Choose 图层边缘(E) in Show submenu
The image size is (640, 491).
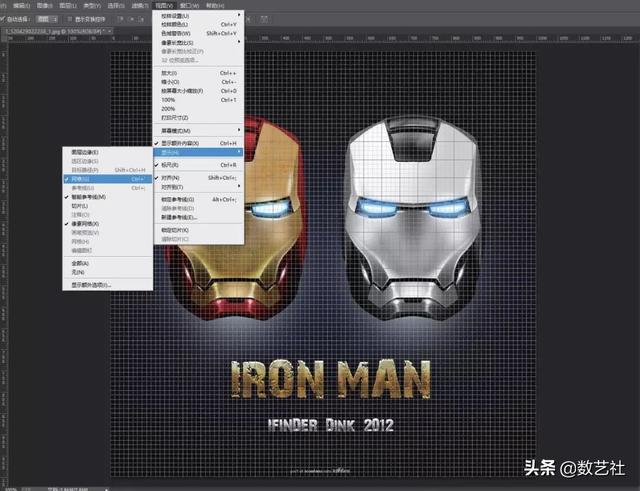[108, 152]
